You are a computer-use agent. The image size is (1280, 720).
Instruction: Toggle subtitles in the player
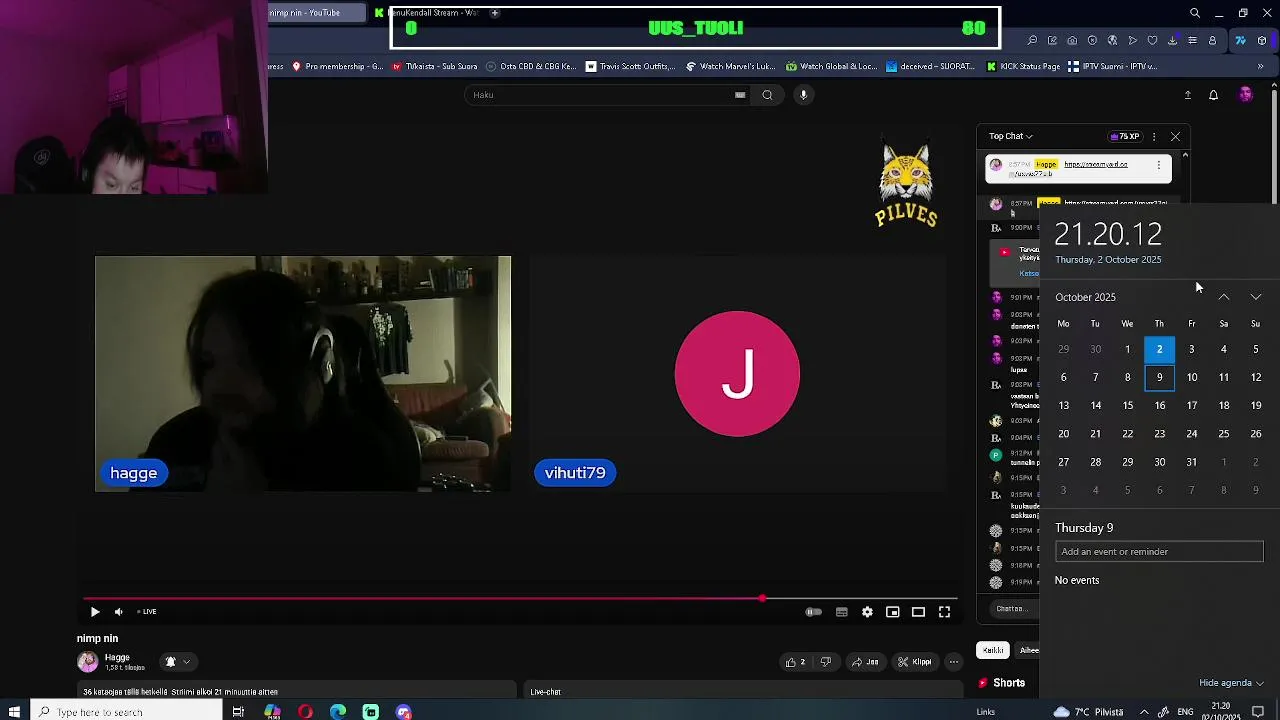842,612
